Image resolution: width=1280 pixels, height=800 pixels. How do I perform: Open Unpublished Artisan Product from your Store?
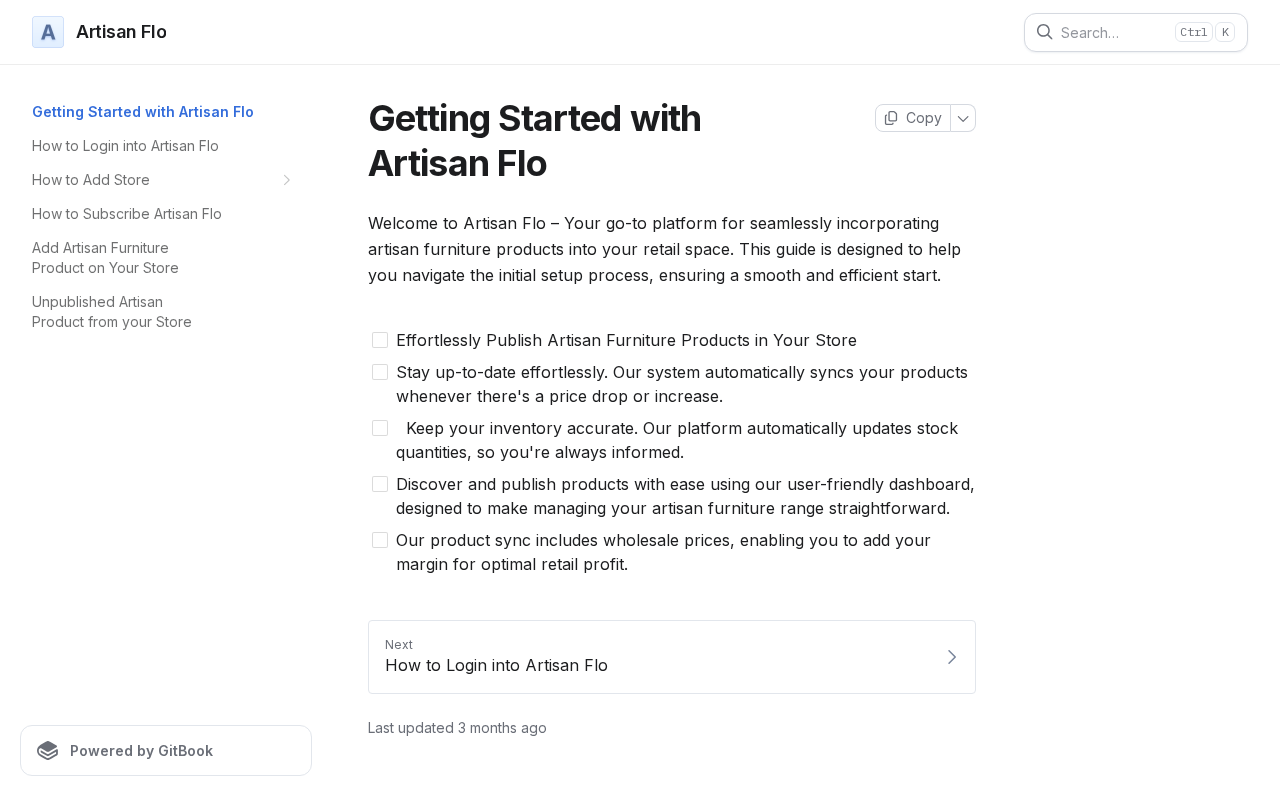point(112,312)
